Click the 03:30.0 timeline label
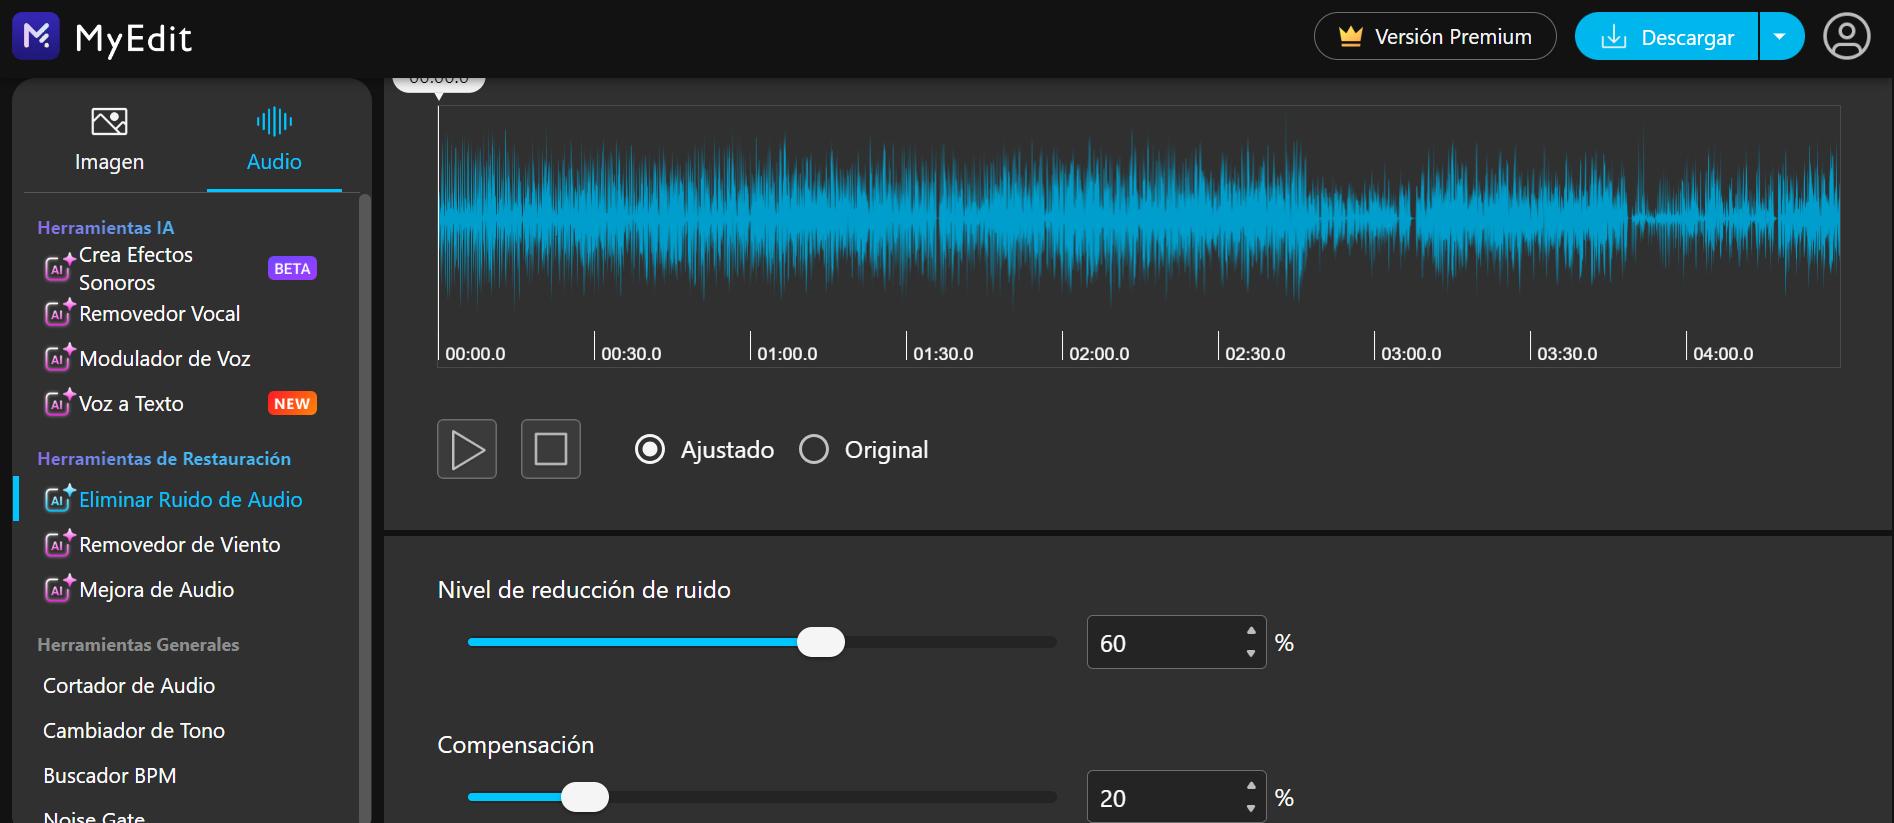1894x823 pixels. coord(1567,354)
